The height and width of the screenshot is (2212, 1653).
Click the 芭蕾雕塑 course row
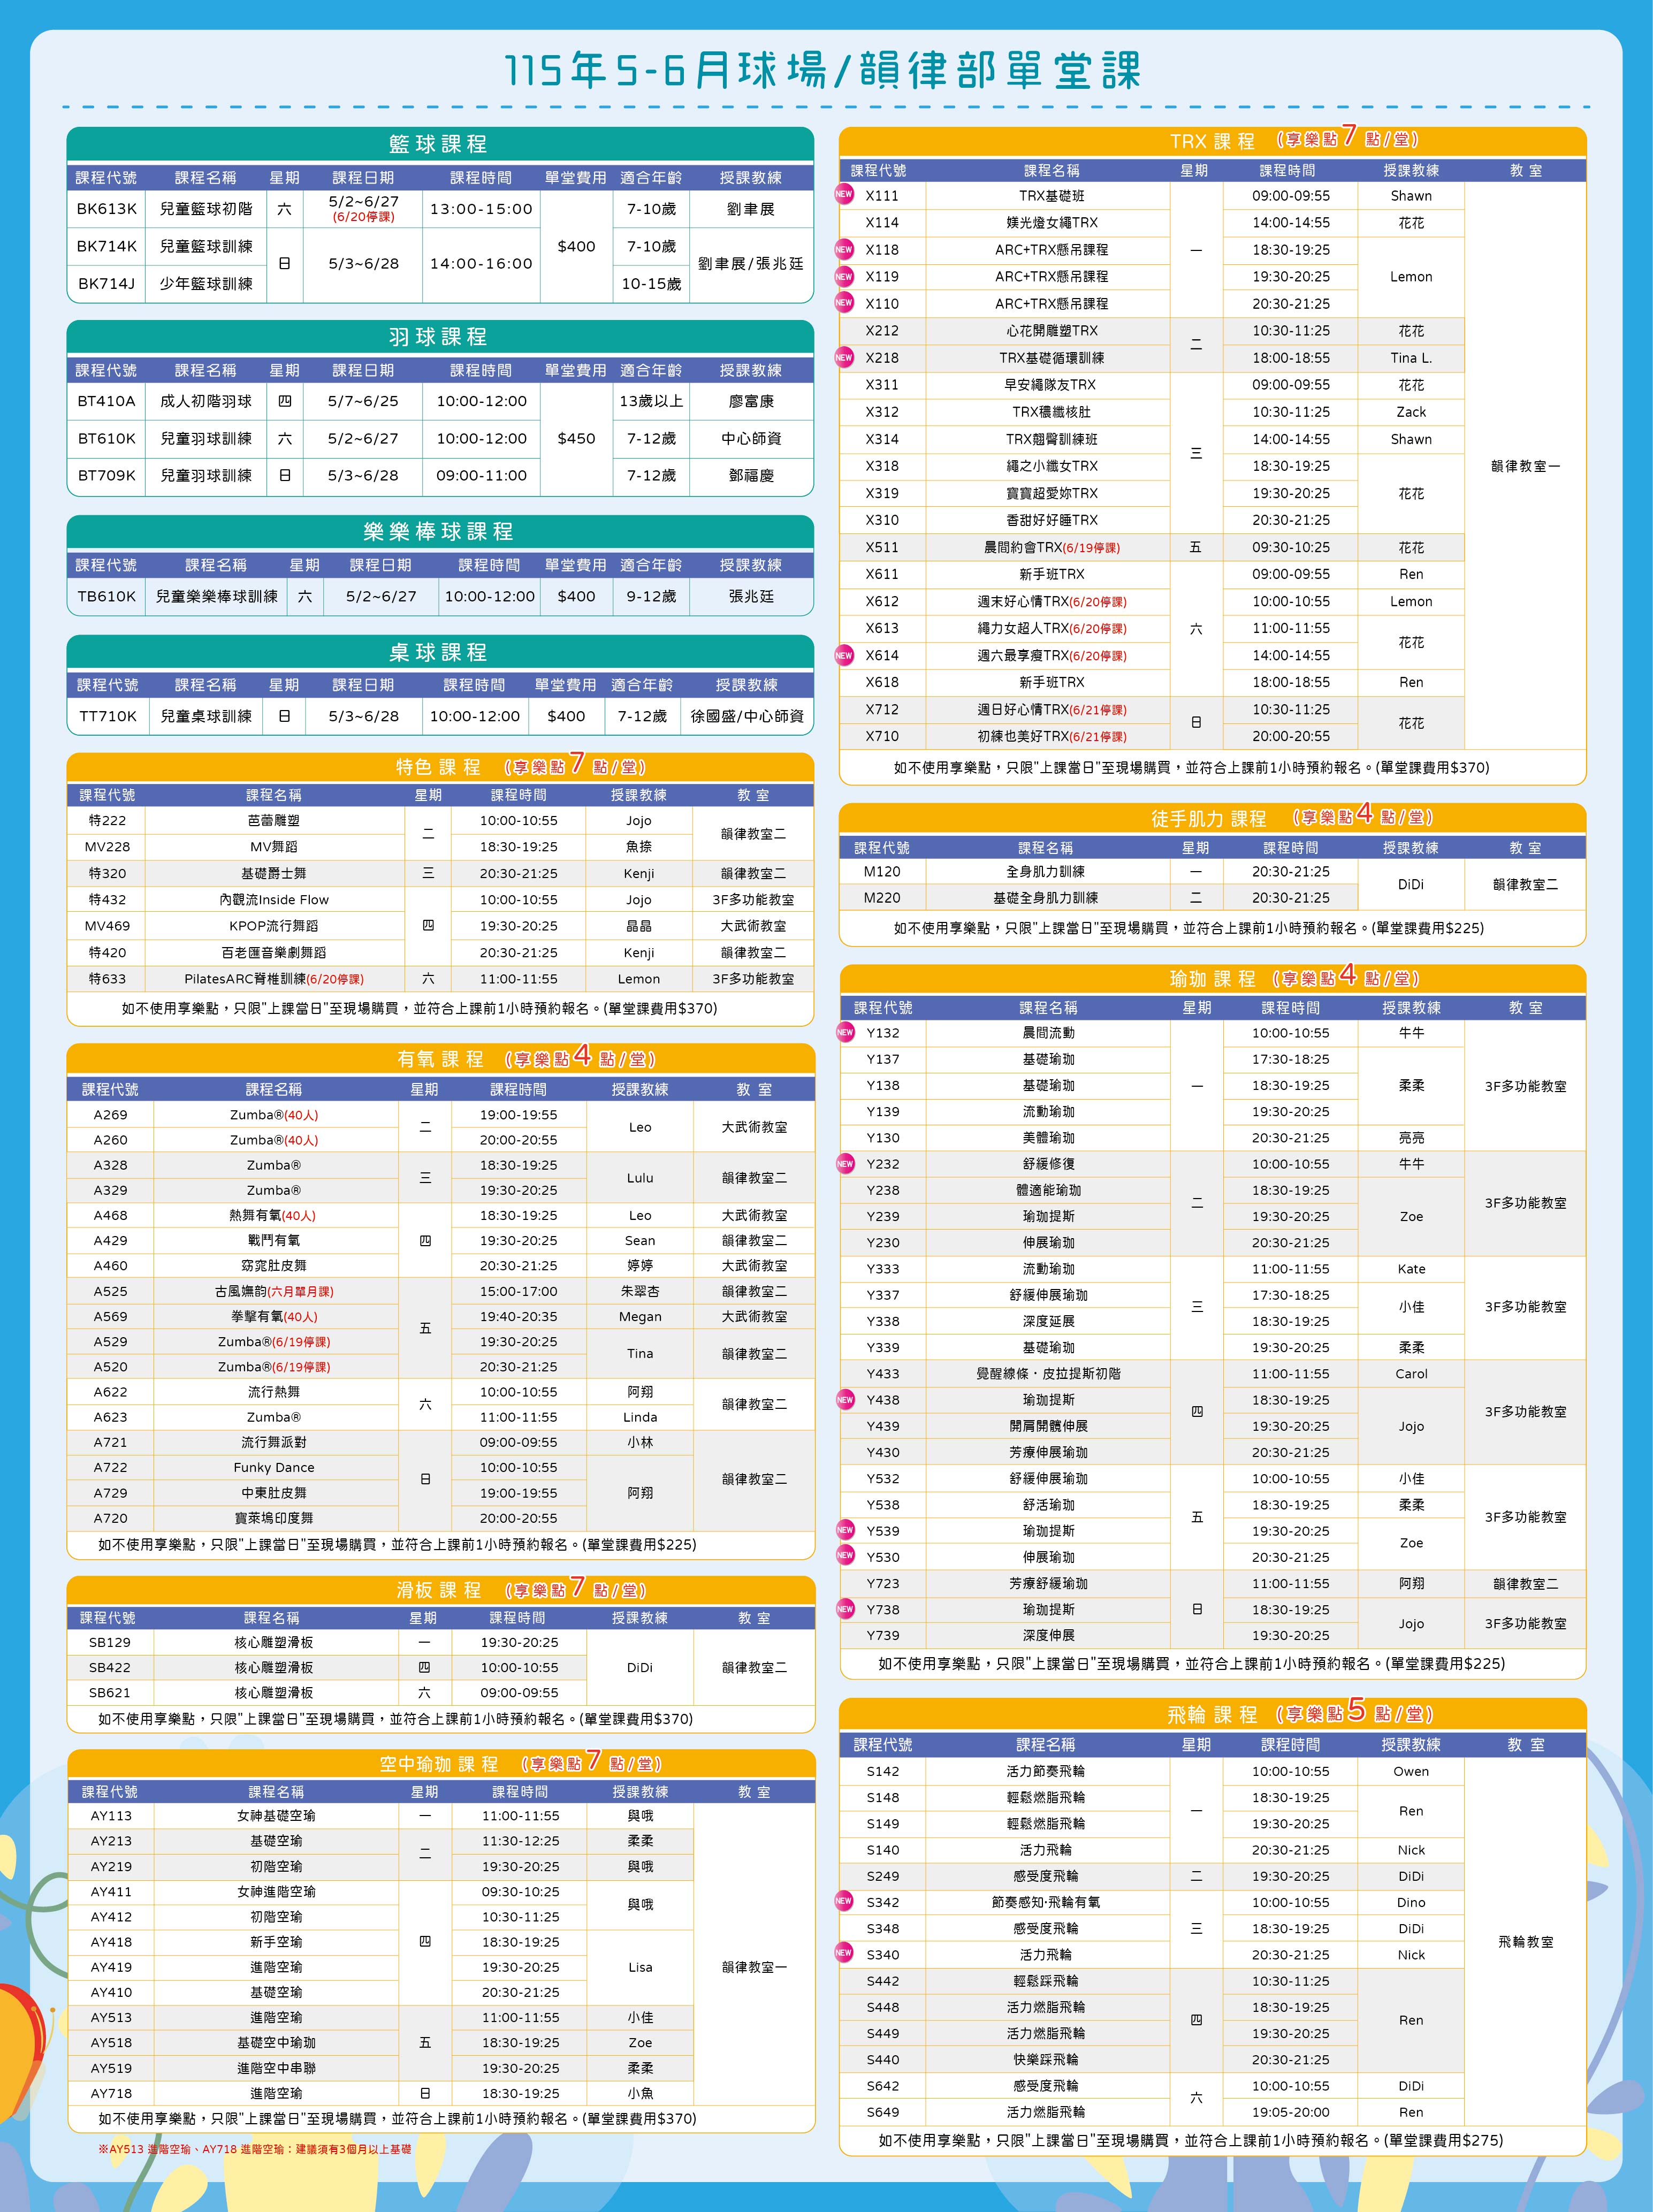[440, 820]
